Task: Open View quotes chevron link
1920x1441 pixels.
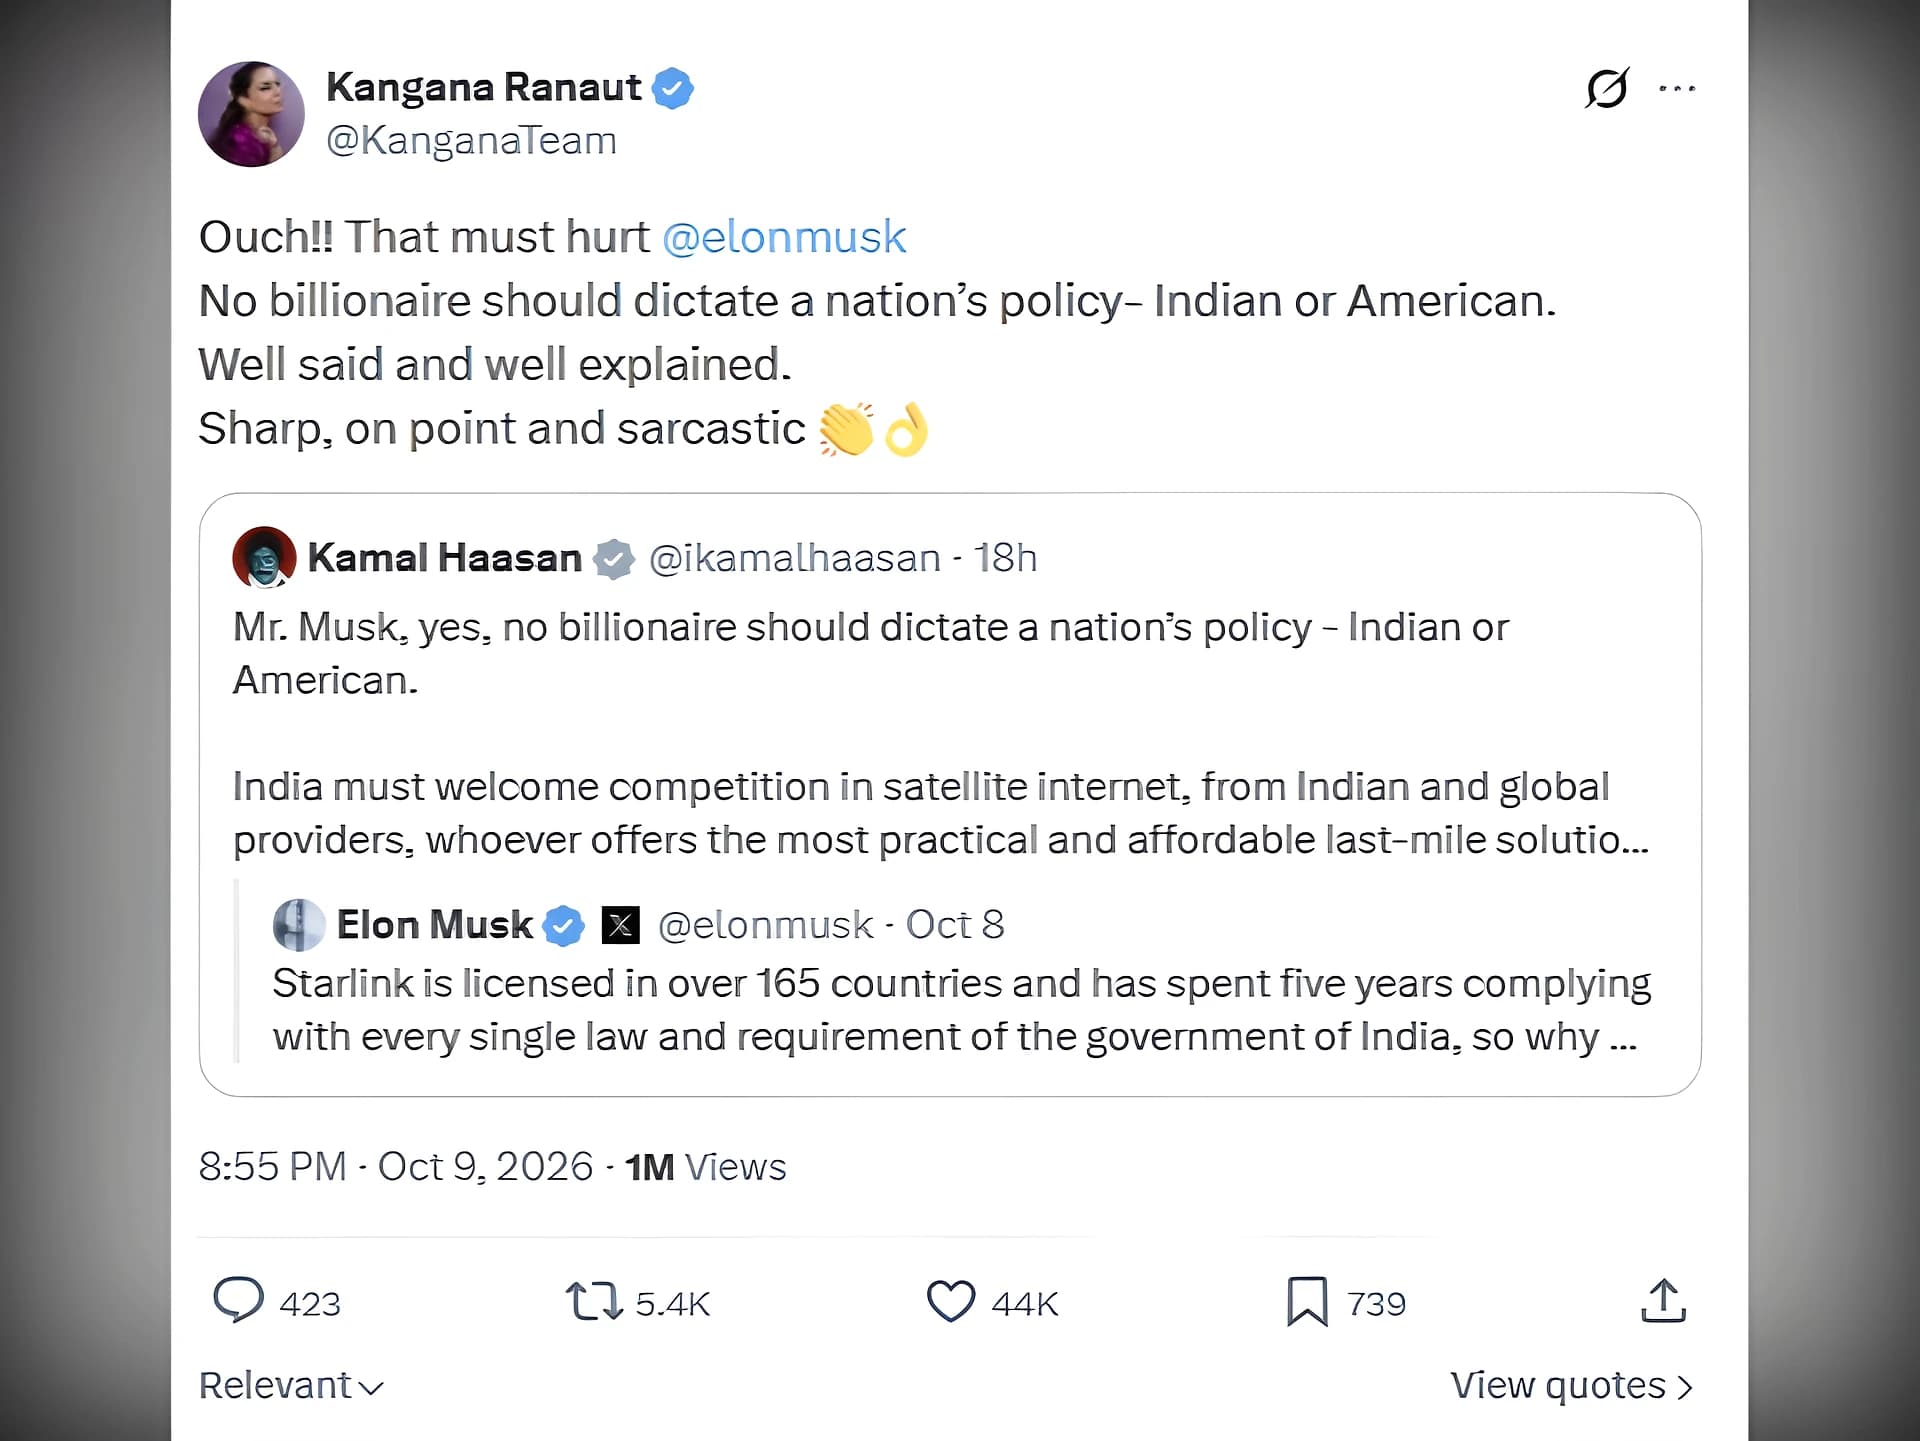Action: 1571,1386
